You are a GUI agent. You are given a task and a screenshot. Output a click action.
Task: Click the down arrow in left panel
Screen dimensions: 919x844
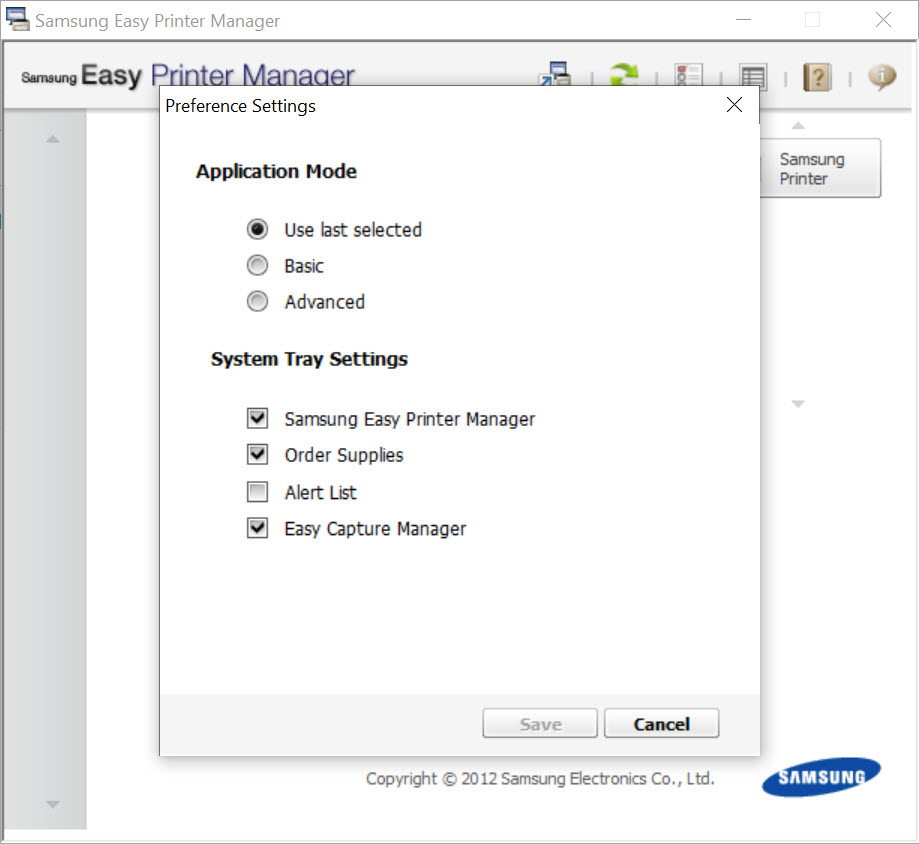(x=53, y=804)
